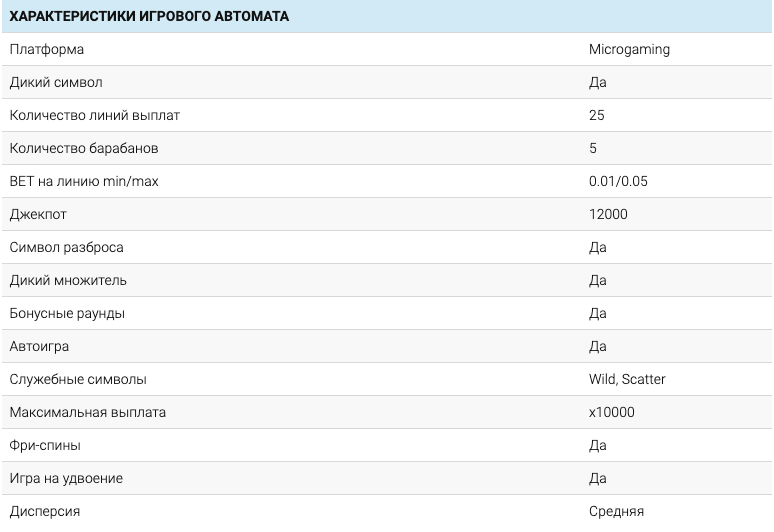Click the "Microgaming" platform value
This screenshot has width=774, height=532.
(629, 49)
